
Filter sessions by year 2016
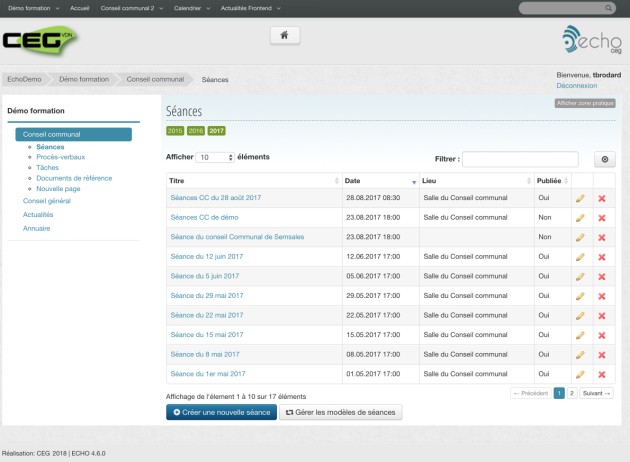pos(196,131)
